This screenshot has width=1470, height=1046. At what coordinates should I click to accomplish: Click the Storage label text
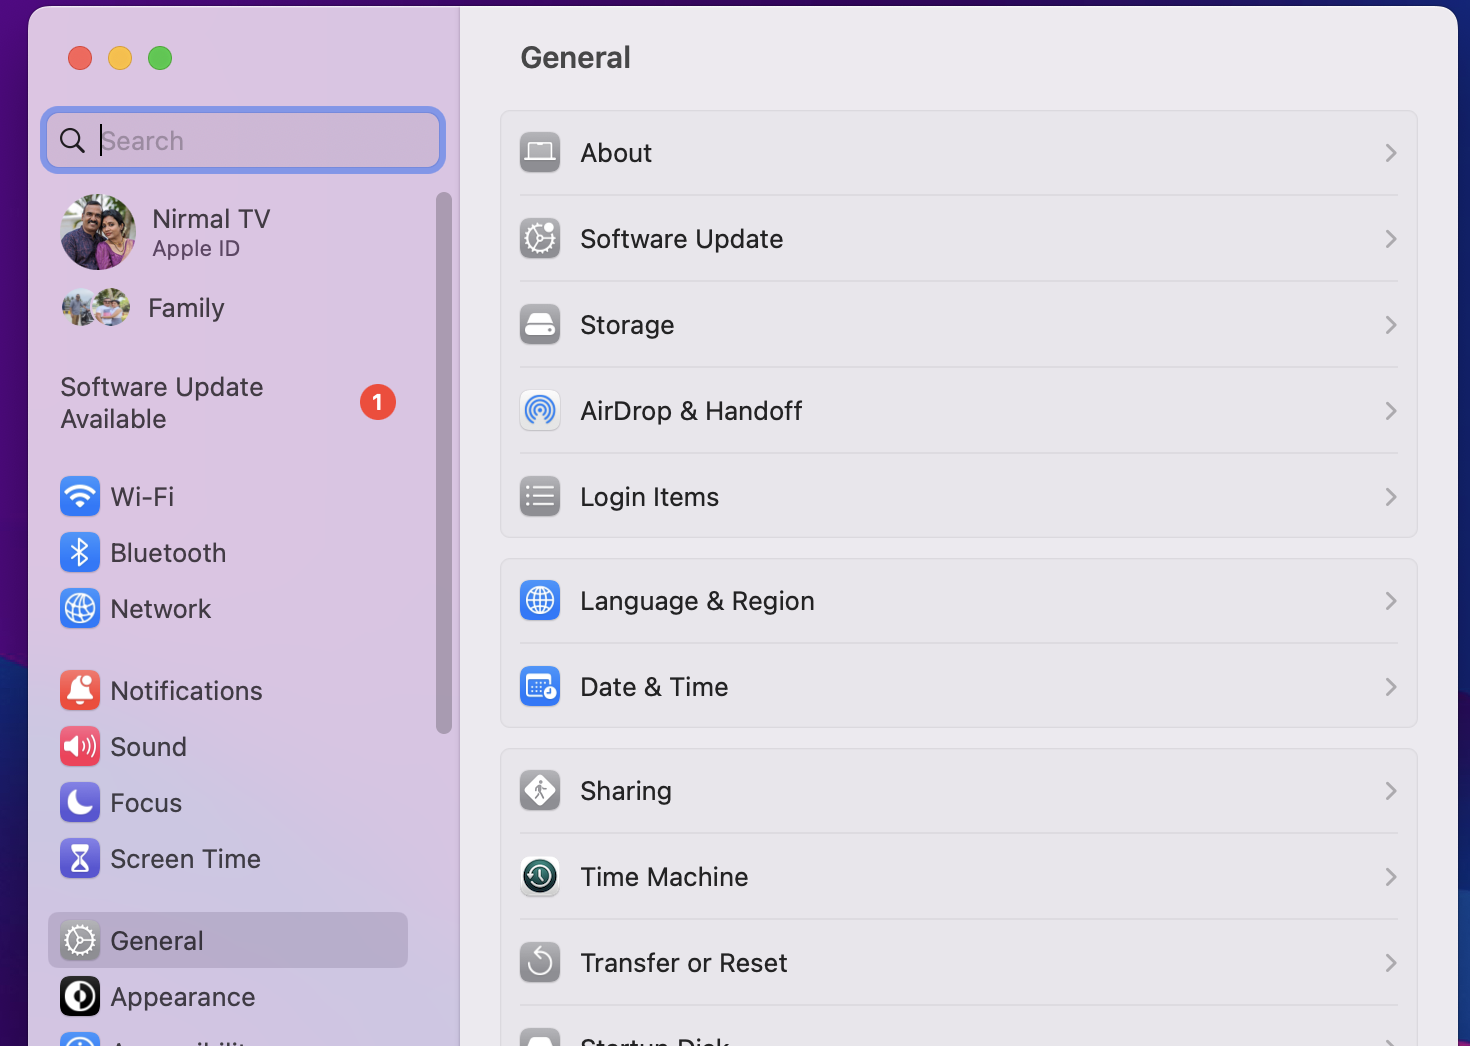coord(627,325)
